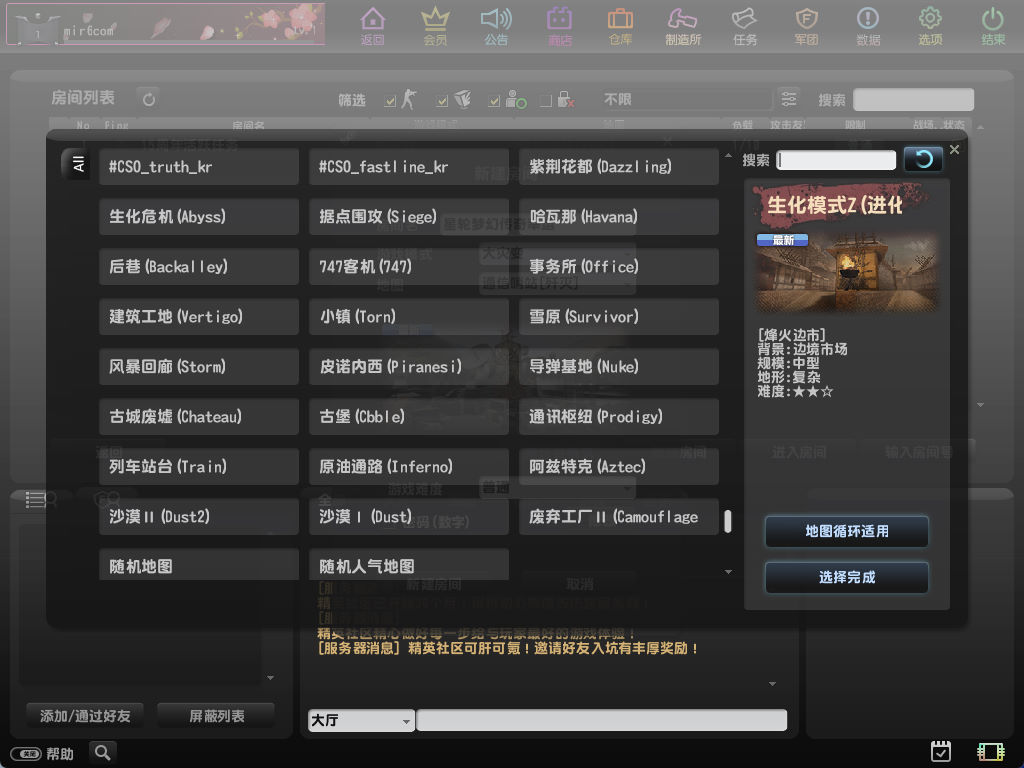Click the friends list scroll down arrow
Screen dimensions: 1024x768
click(270, 678)
